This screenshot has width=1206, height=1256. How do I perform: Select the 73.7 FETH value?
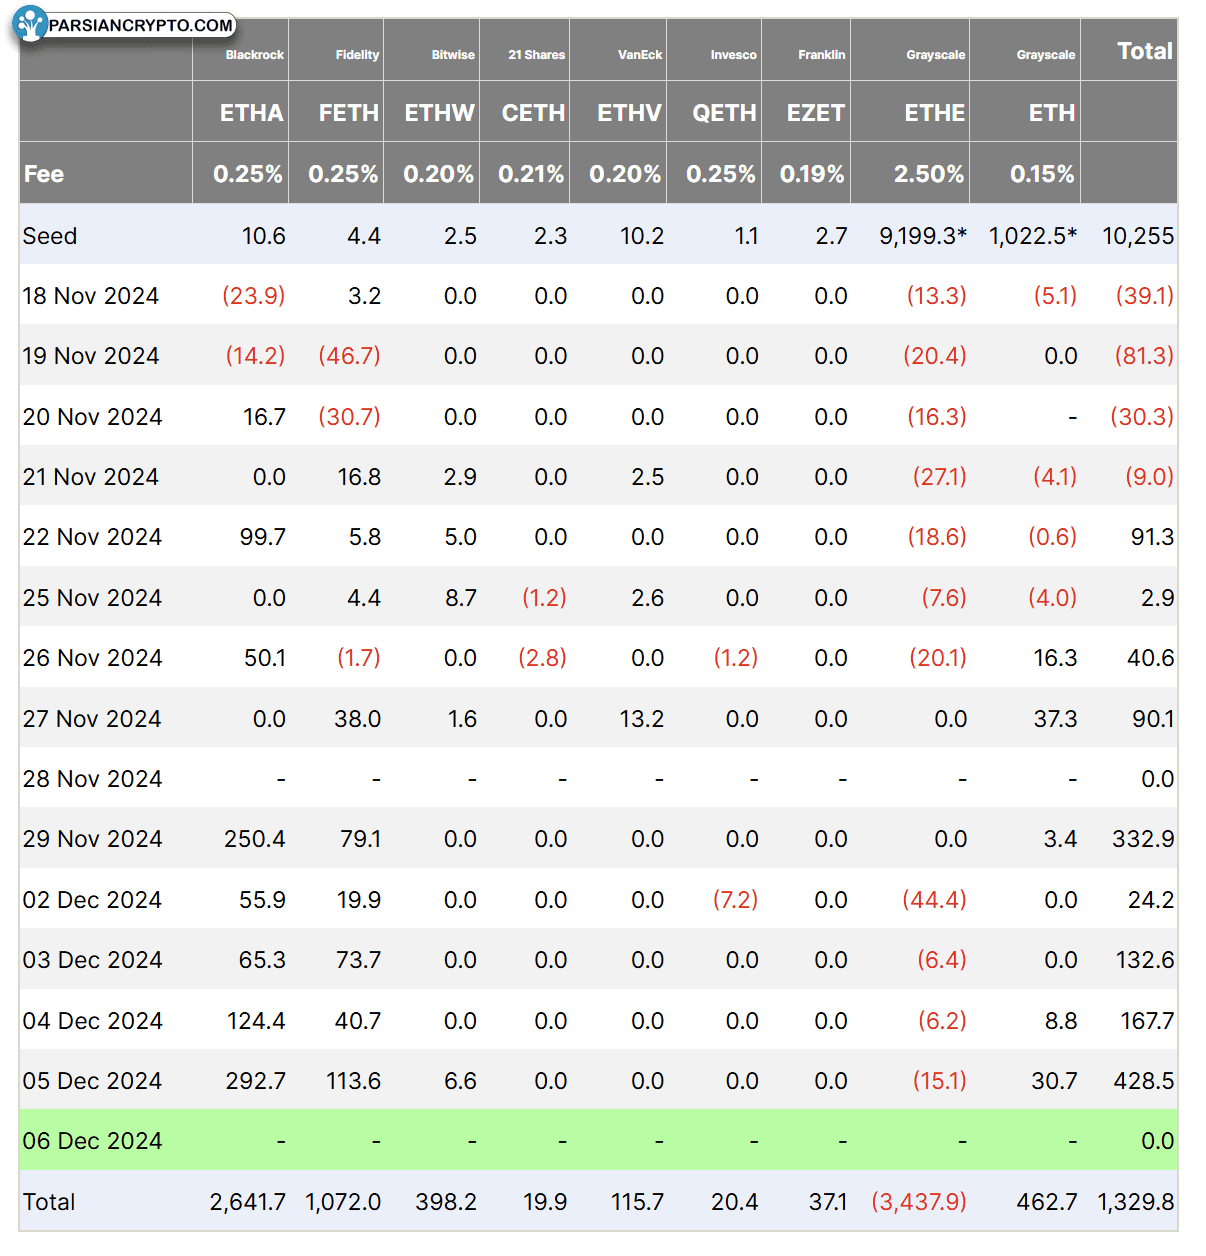tap(358, 960)
